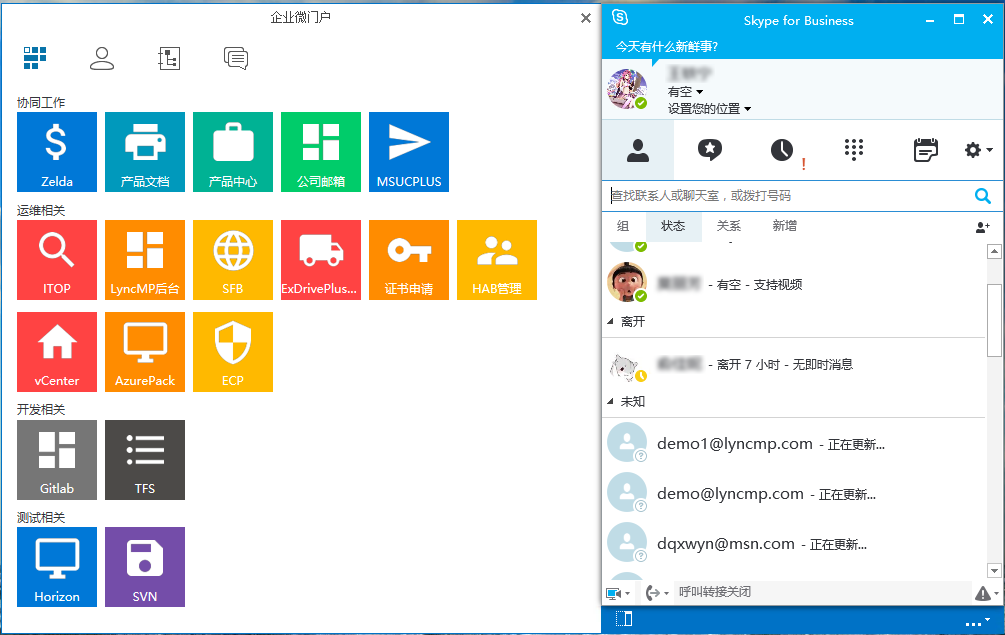Open the HAB管理 tile
1005x635 pixels.
pyautogui.click(x=497, y=260)
